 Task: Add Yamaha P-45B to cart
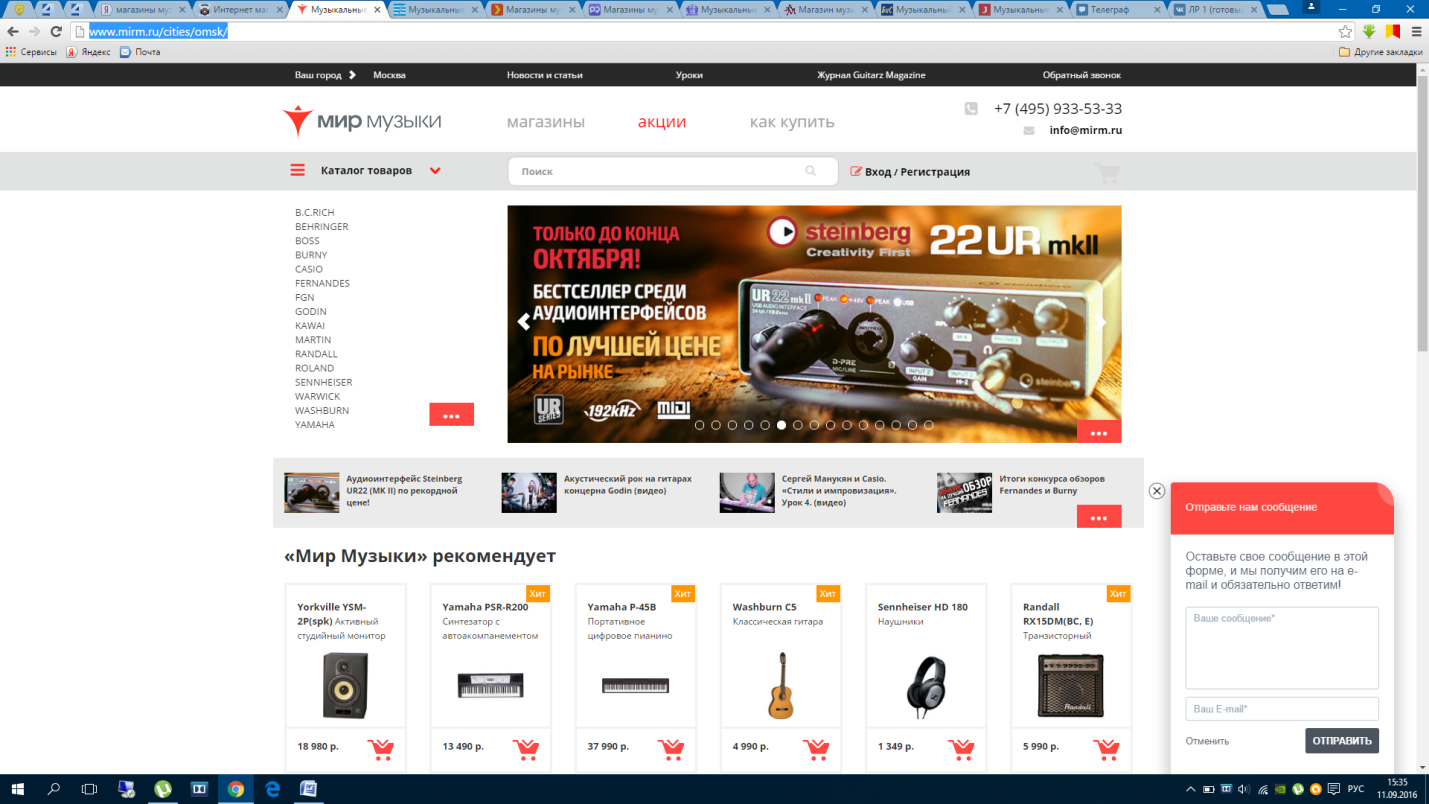[x=671, y=748]
